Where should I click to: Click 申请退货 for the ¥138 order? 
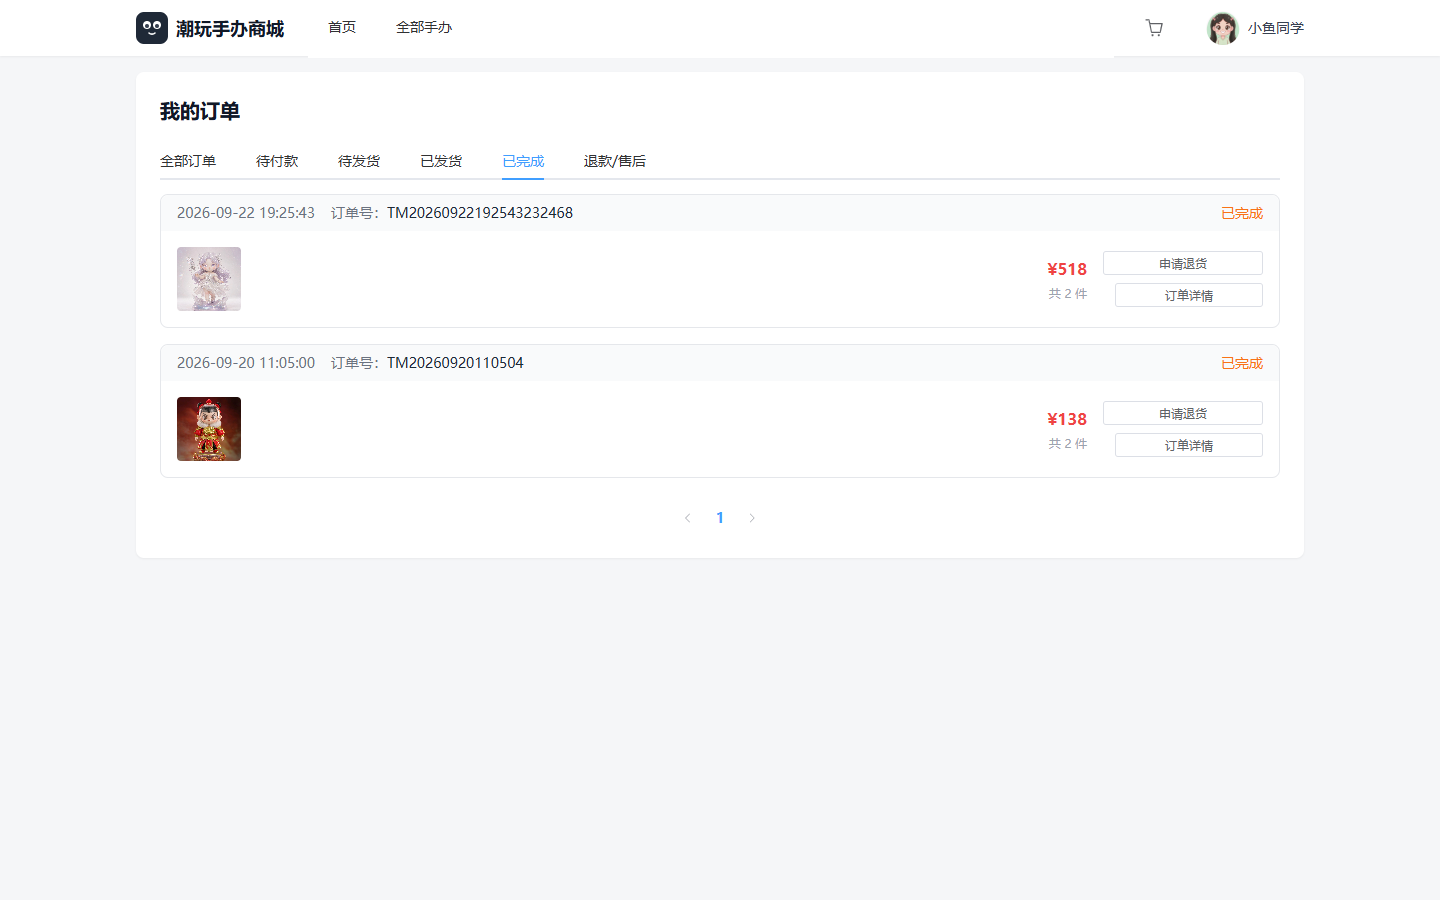pyautogui.click(x=1183, y=413)
